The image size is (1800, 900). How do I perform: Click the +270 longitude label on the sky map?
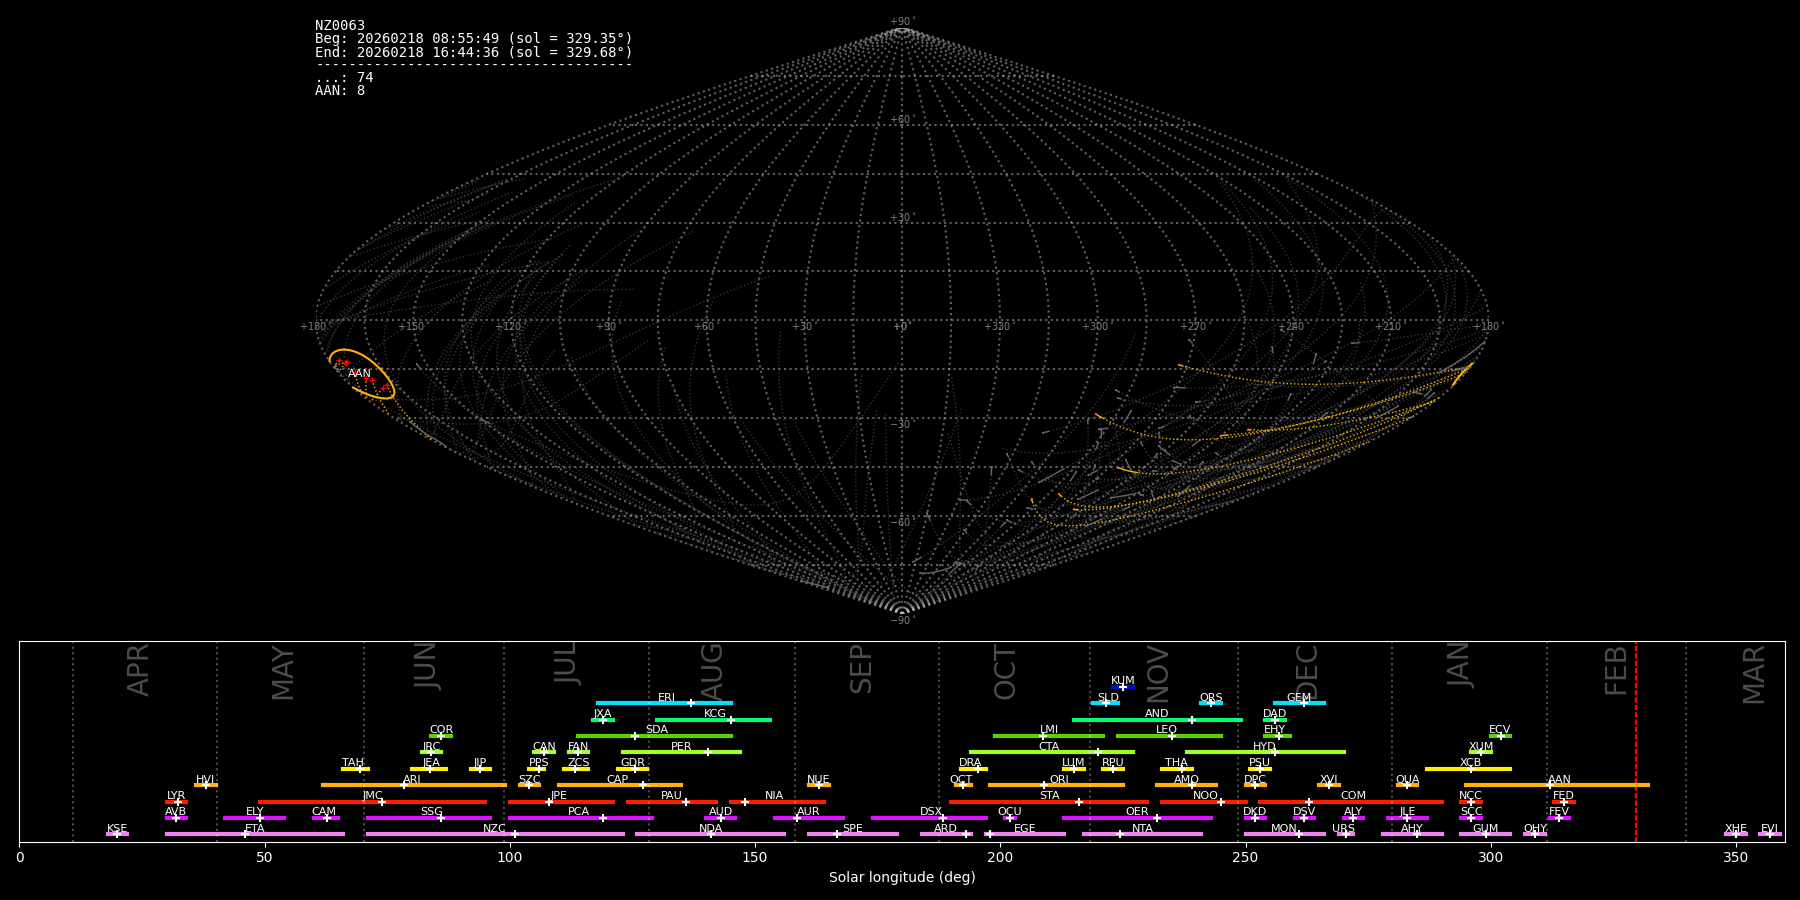1193,327
